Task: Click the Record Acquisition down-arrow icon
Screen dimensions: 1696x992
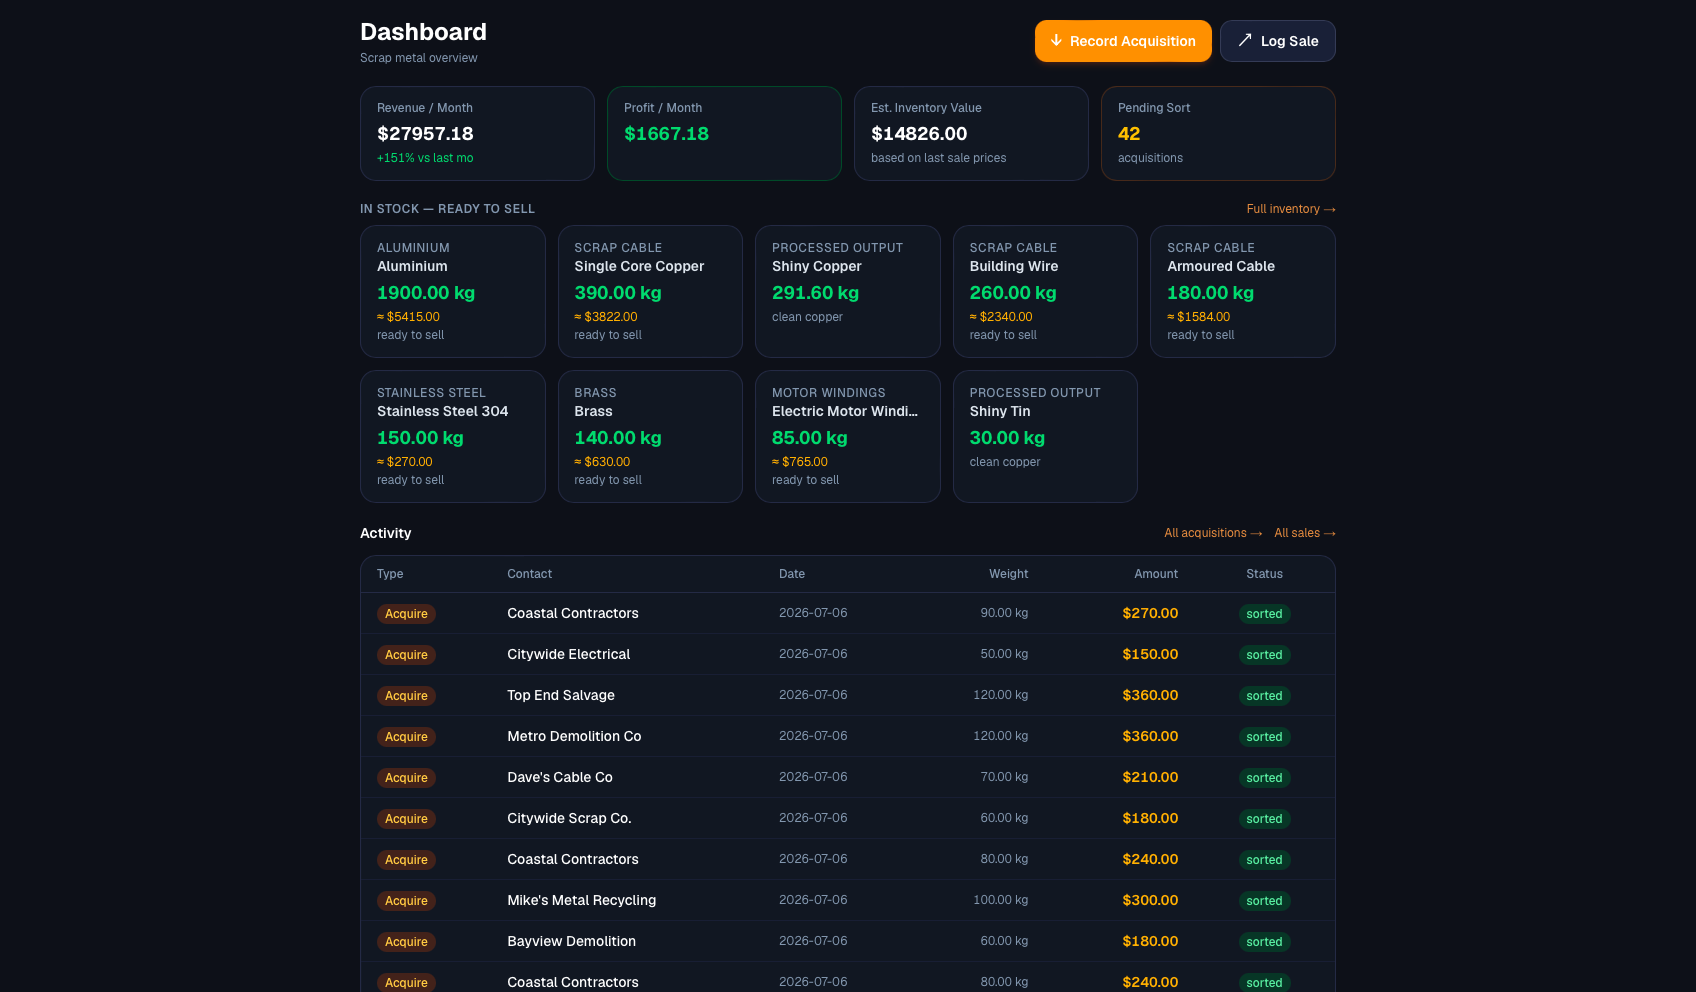Action: pyautogui.click(x=1056, y=41)
